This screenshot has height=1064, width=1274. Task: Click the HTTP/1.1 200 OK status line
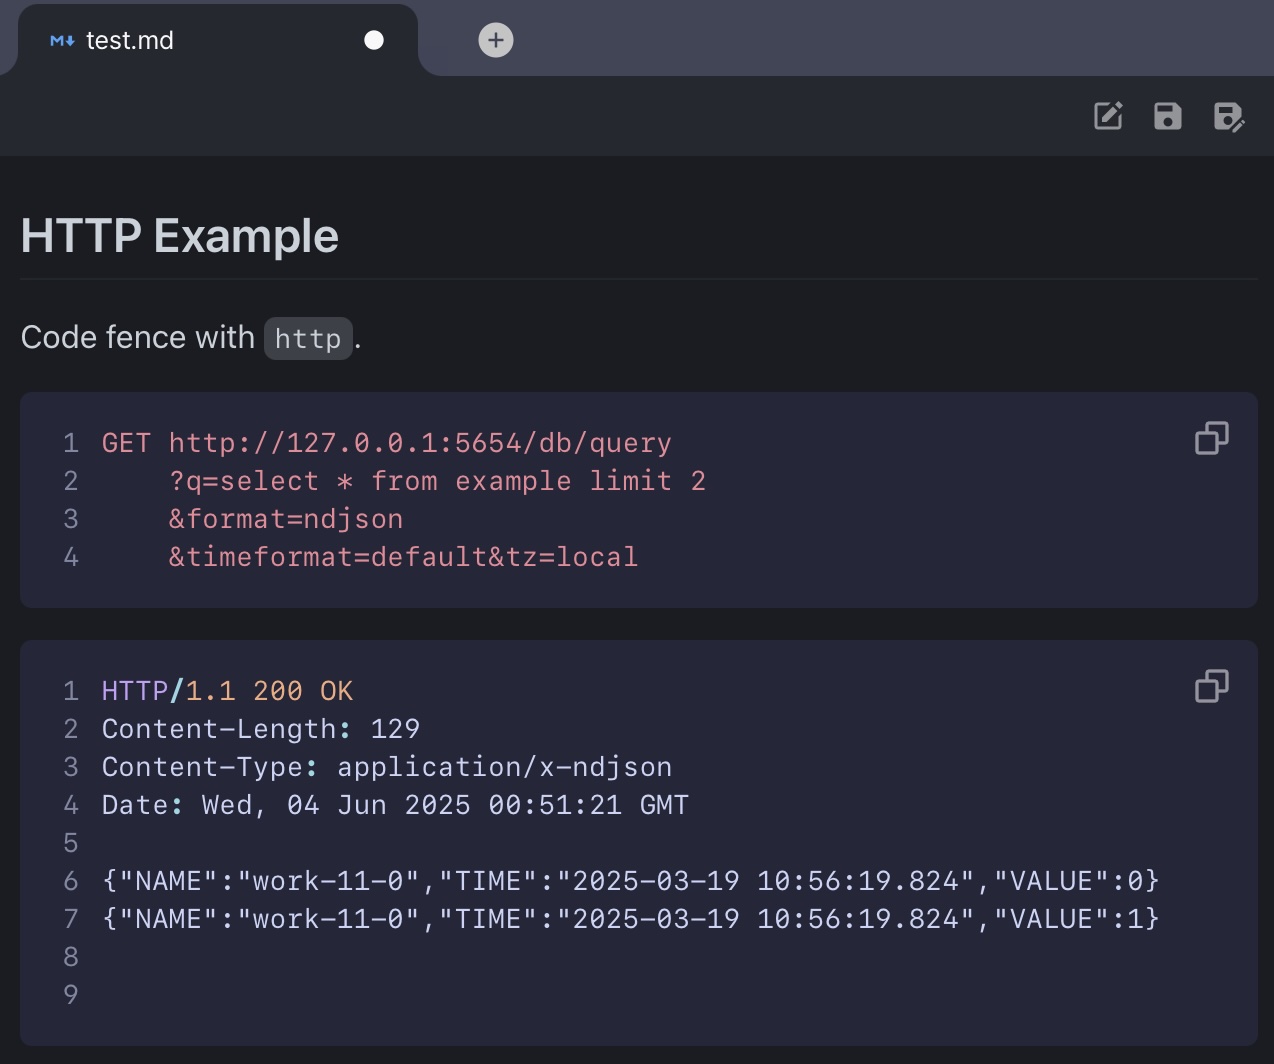(x=227, y=691)
